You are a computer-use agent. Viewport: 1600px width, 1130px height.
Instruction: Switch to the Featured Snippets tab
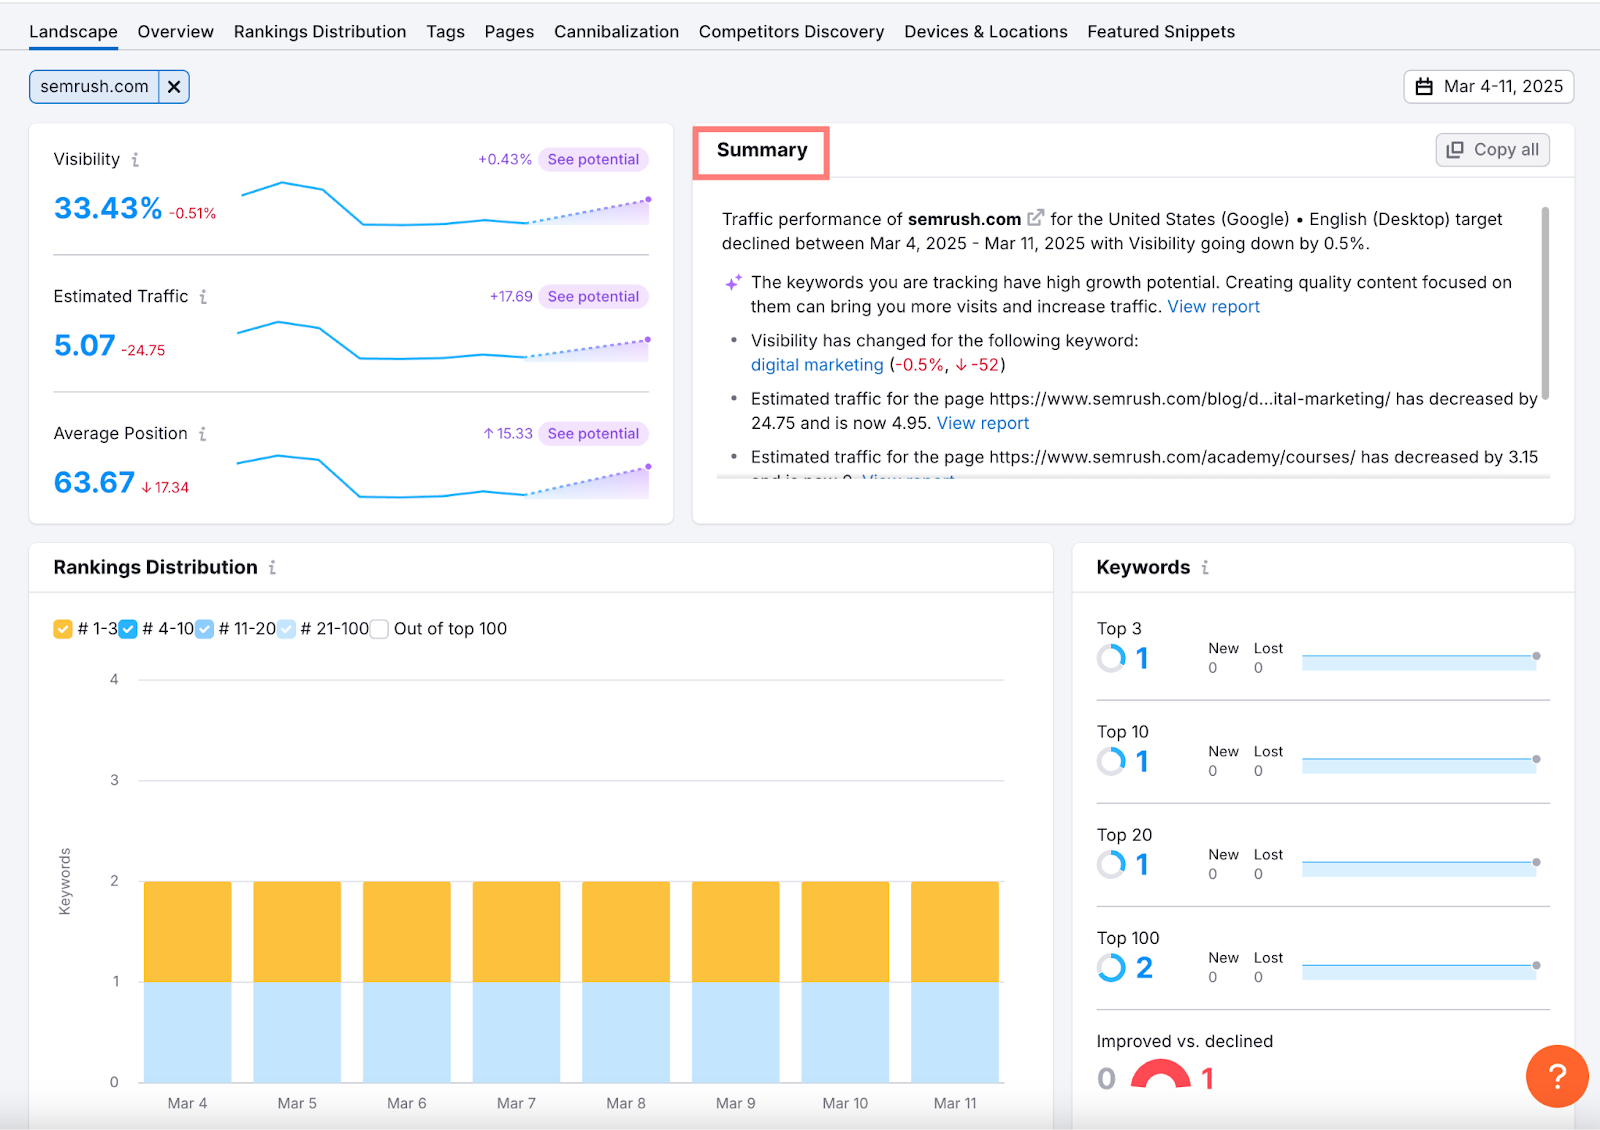click(1161, 31)
